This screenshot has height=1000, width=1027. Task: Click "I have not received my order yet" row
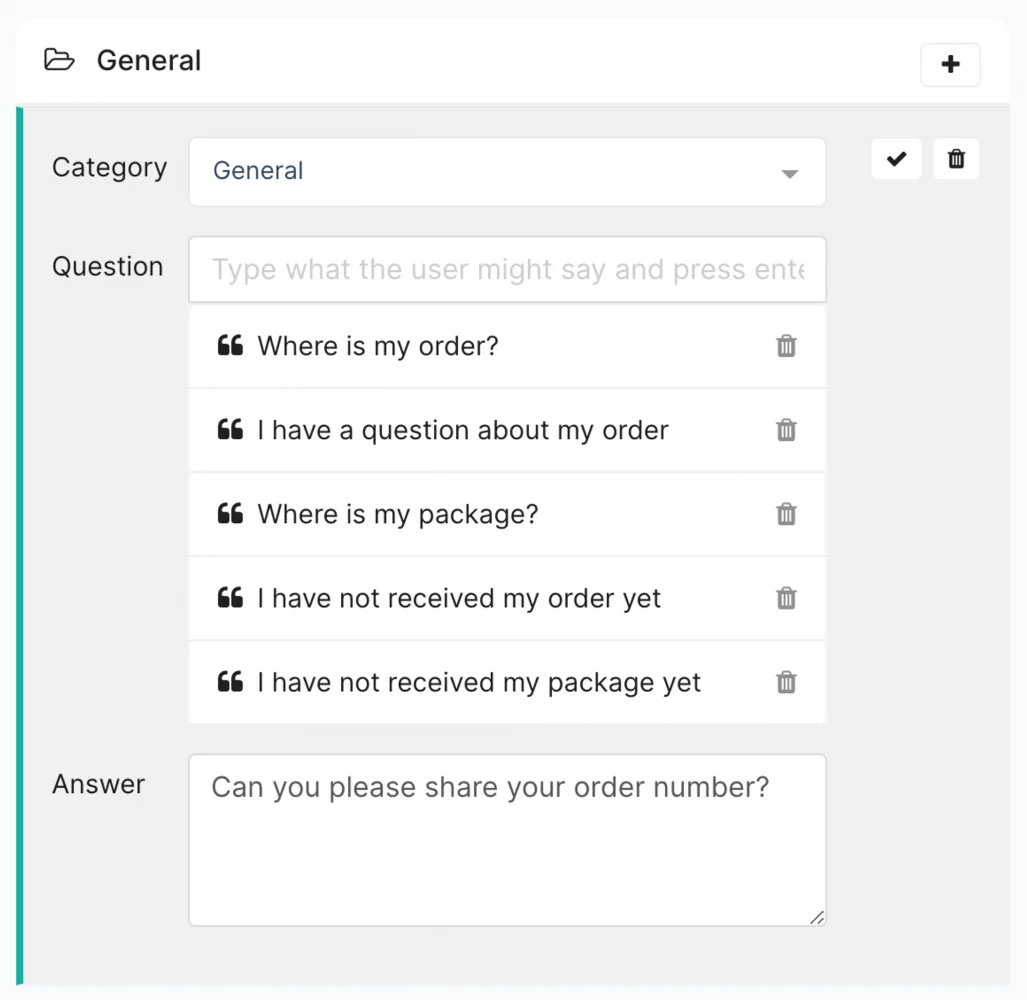tap(459, 598)
